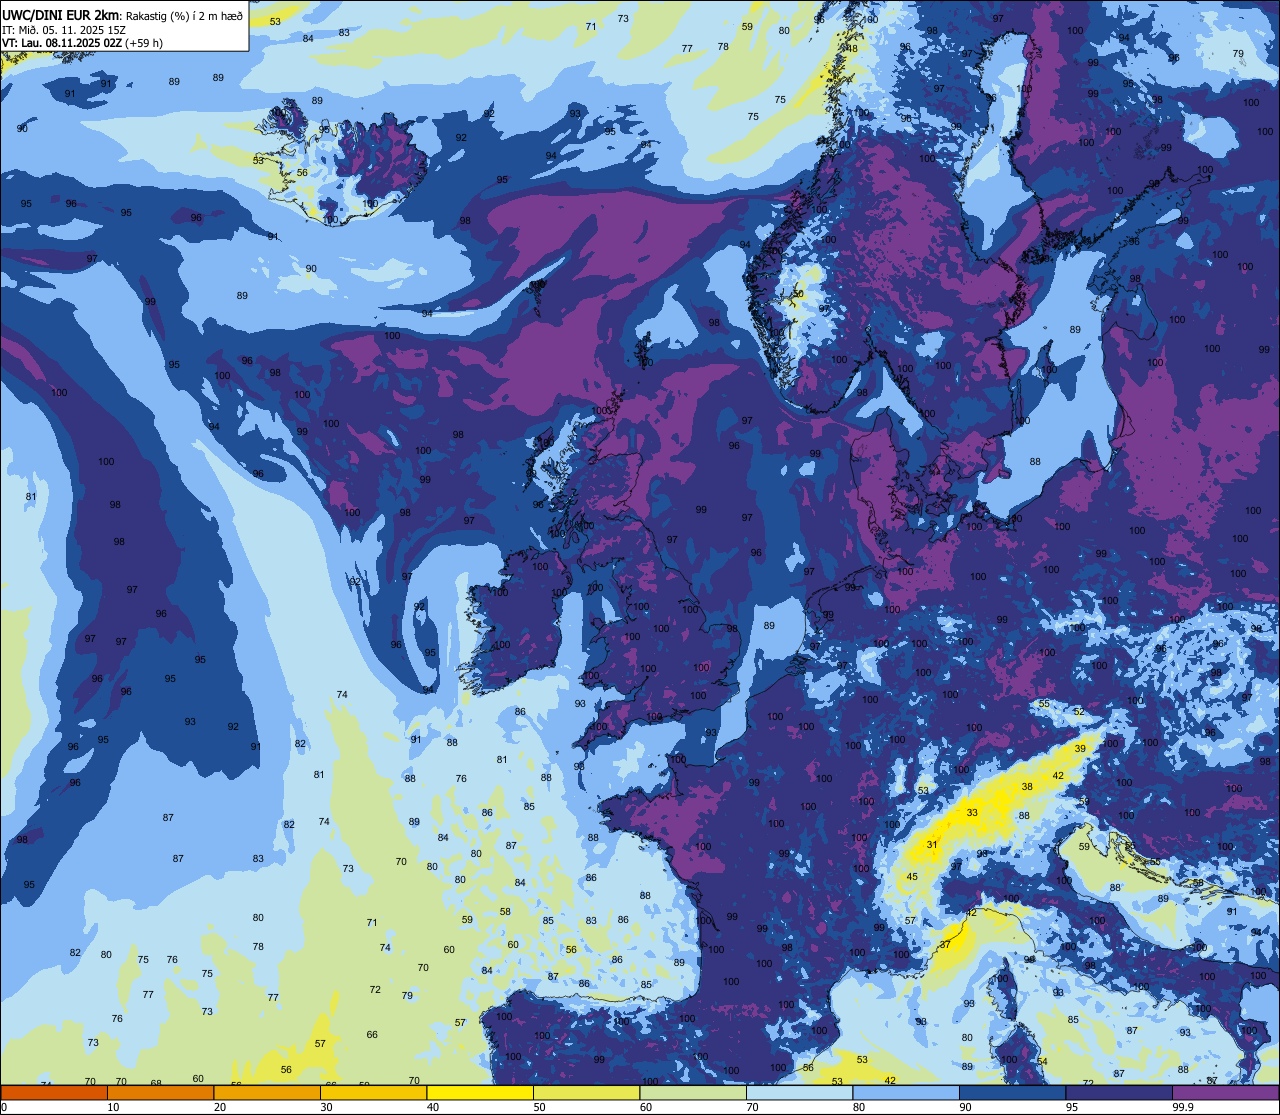Click the humidity value 33 on the map

972,813
